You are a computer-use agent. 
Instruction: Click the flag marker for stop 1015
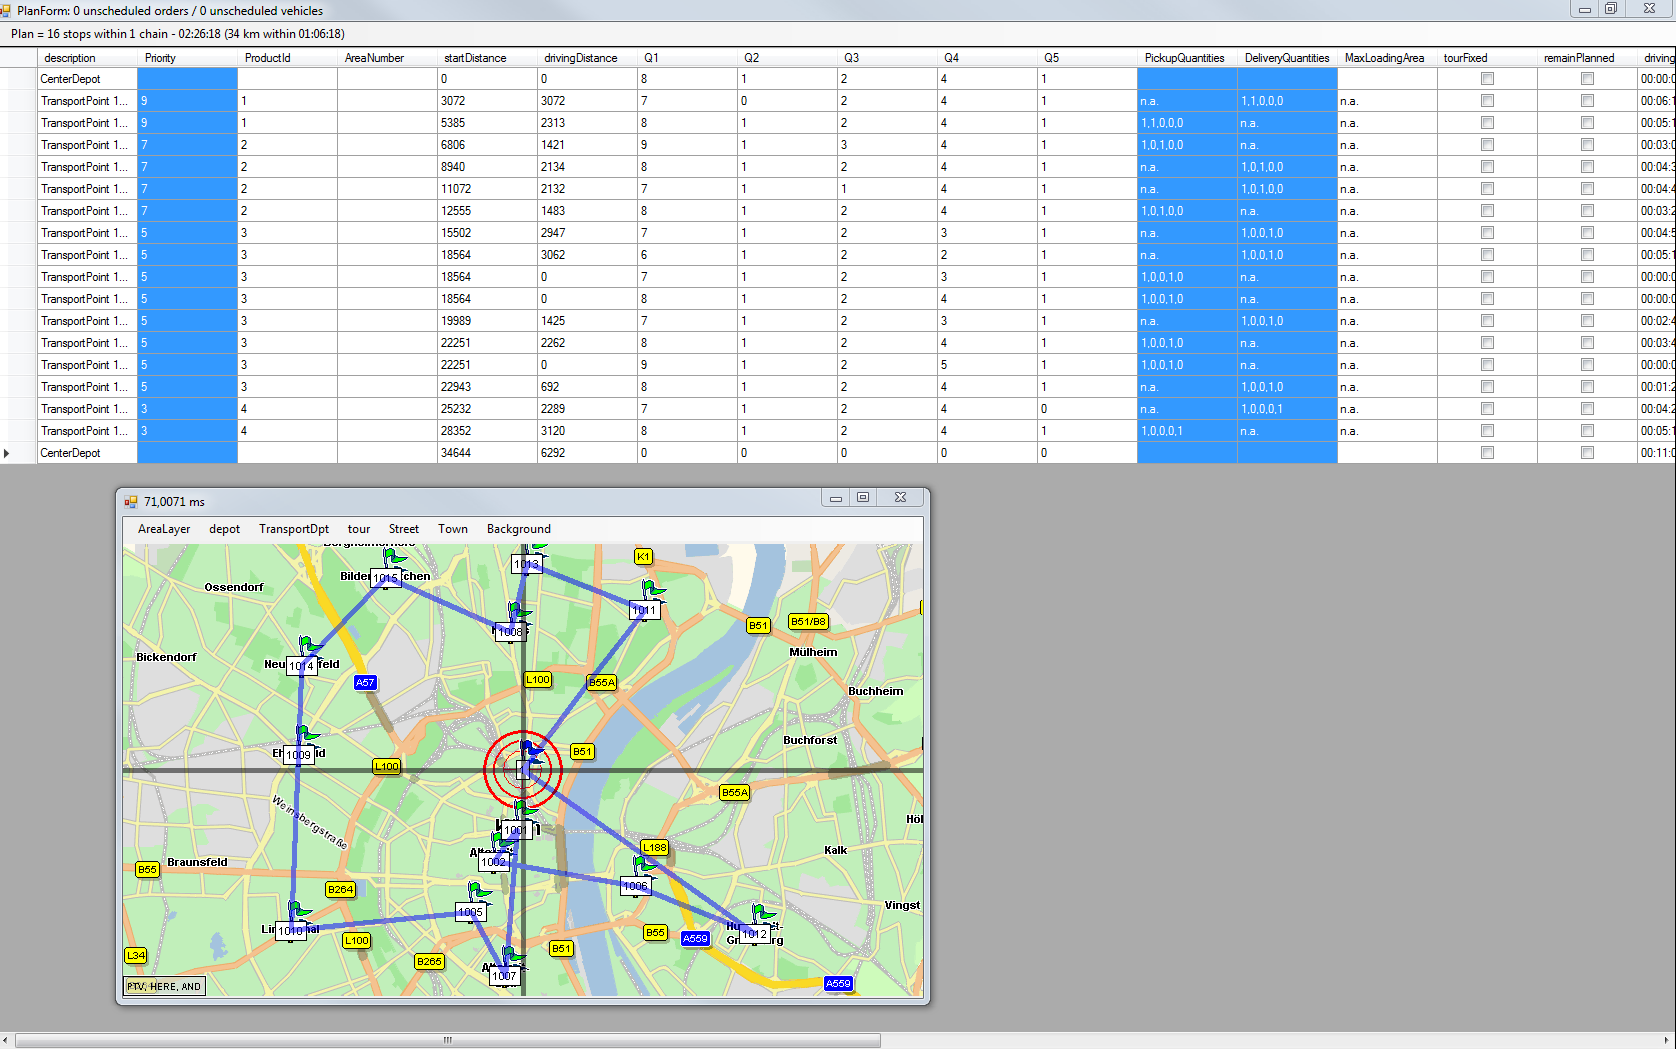394,558
